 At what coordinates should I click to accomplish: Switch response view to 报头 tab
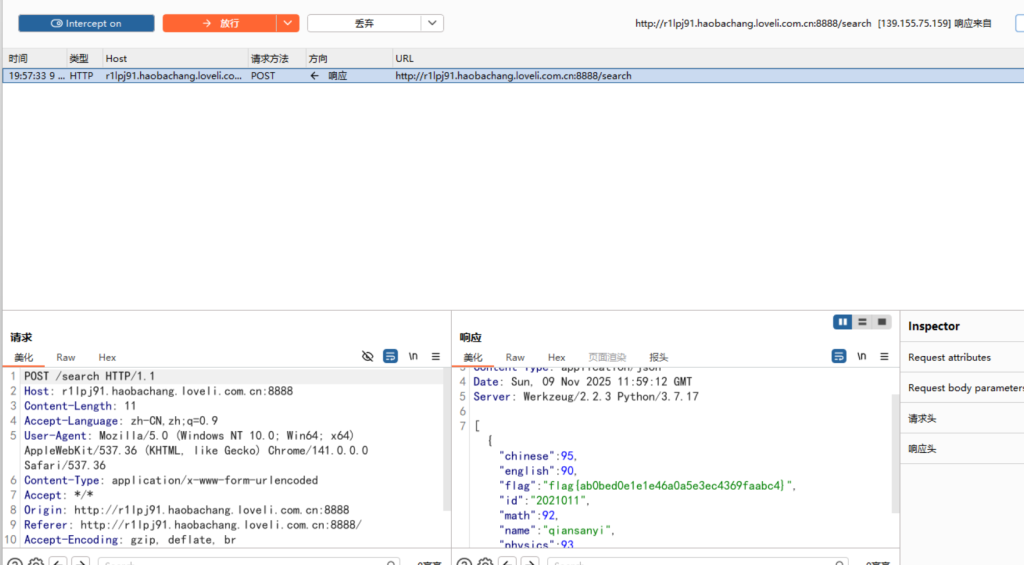coord(658,357)
